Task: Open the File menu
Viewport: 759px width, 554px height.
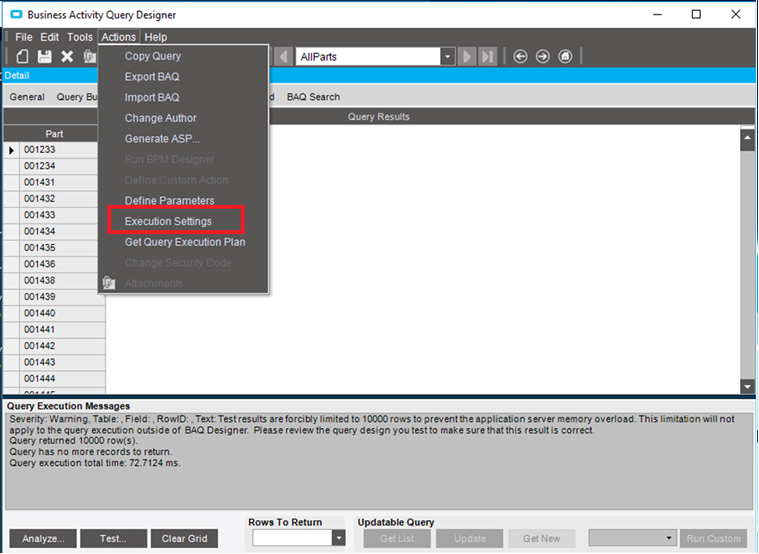Action: (23, 37)
